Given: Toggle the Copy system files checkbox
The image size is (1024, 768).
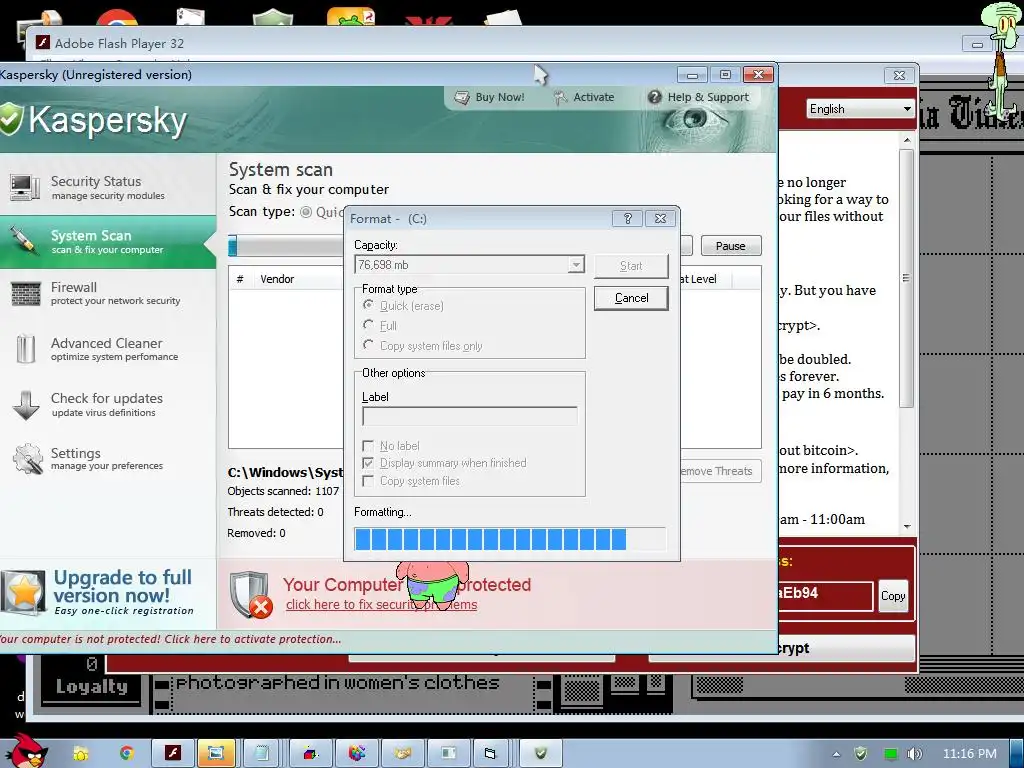Looking at the screenshot, I should tap(368, 481).
